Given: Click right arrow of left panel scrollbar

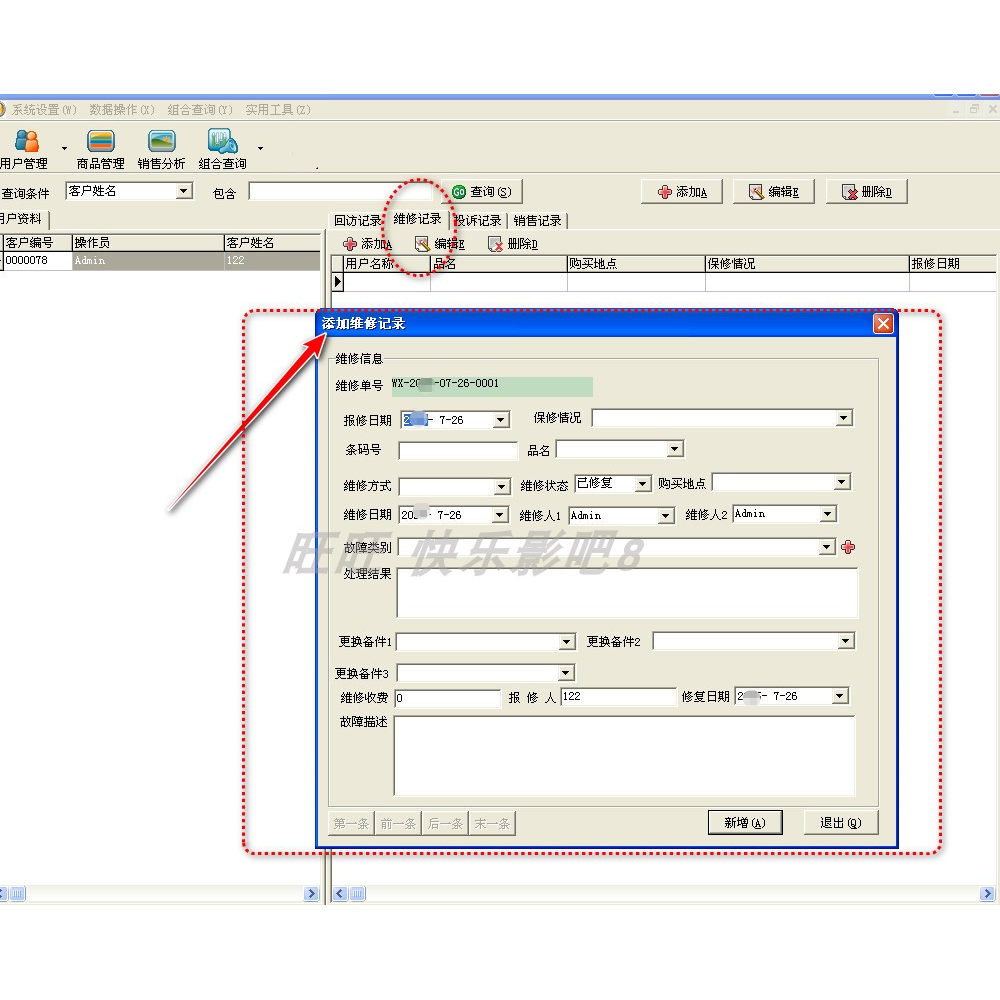Looking at the screenshot, I should pos(311,893).
